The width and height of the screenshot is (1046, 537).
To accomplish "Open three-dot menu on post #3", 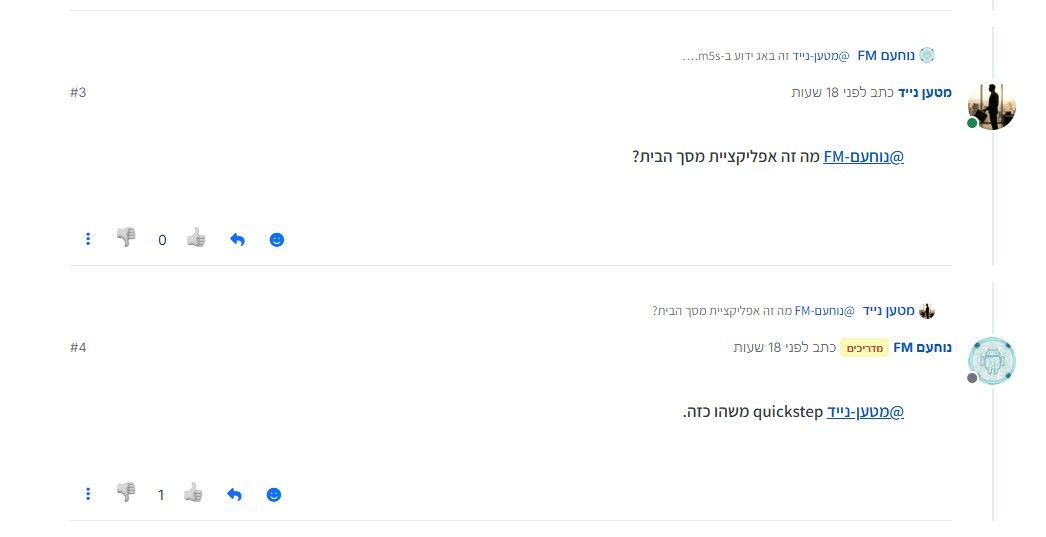I will [88, 239].
